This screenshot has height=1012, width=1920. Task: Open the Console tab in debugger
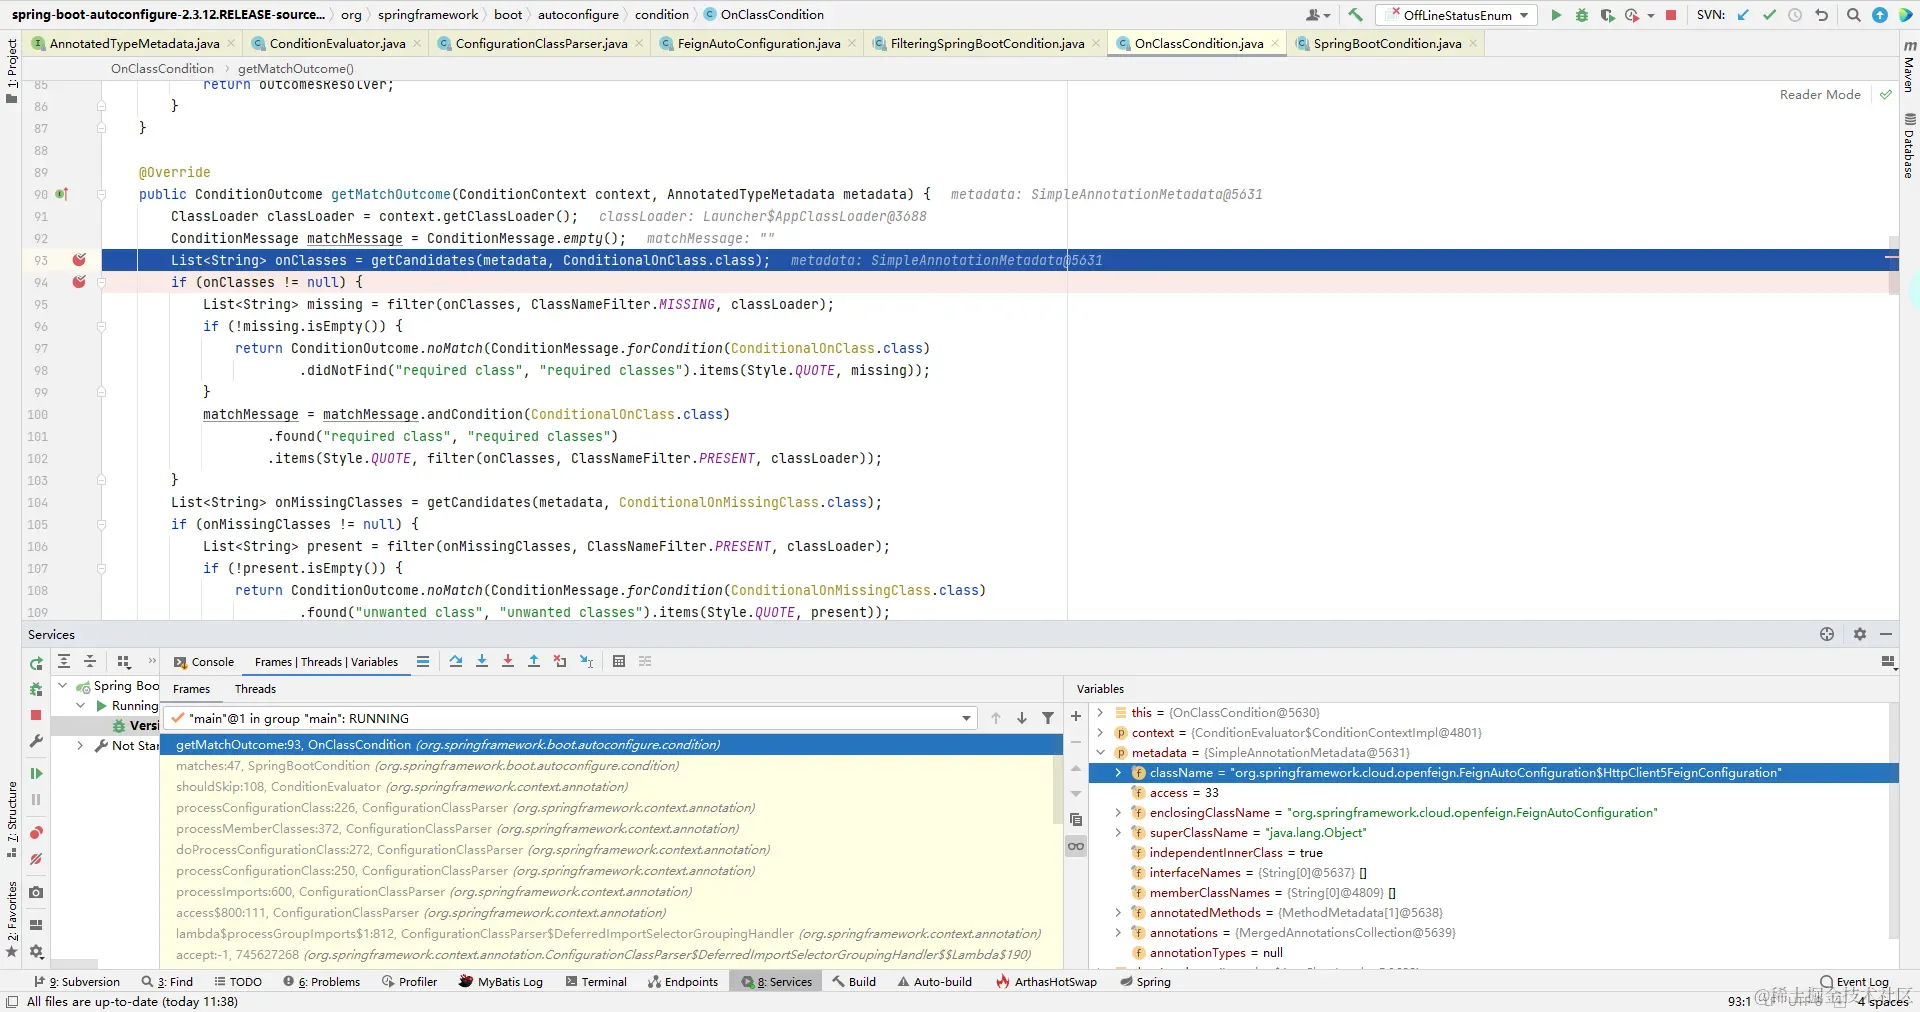coord(204,662)
